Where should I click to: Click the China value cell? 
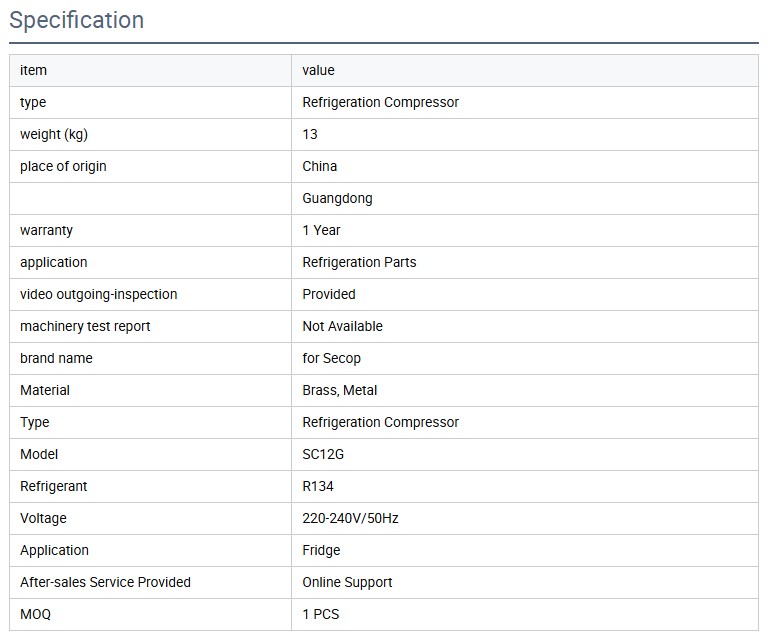click(x=319, y=166)
